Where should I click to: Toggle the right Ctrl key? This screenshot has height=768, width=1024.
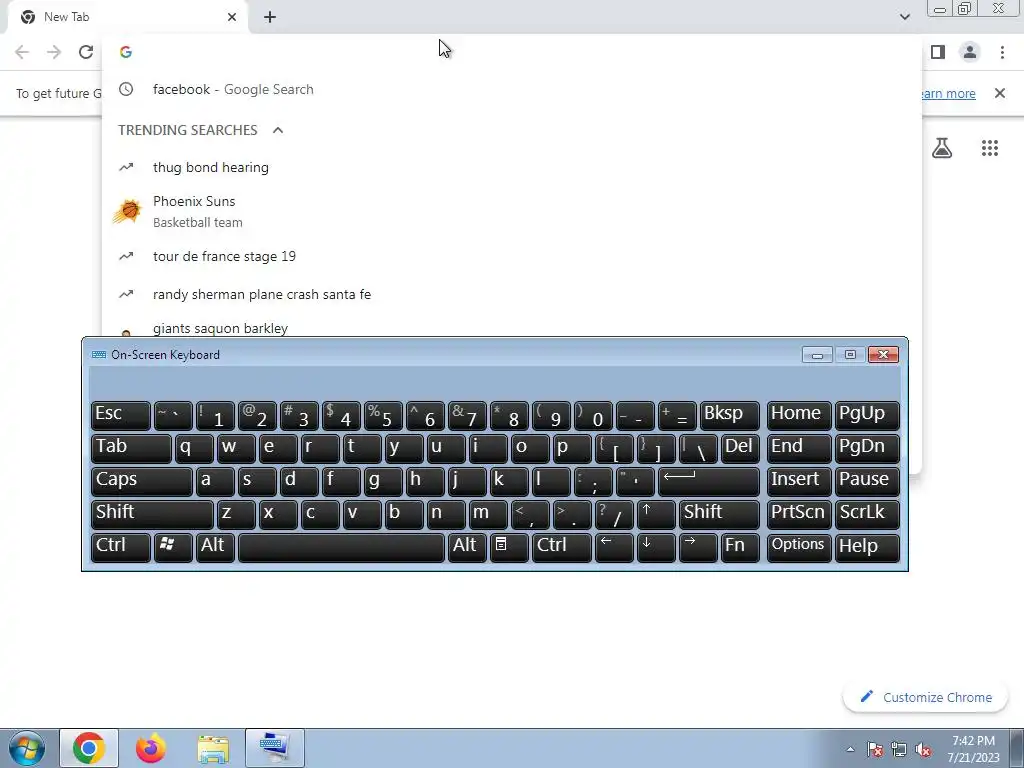[562, 547]
